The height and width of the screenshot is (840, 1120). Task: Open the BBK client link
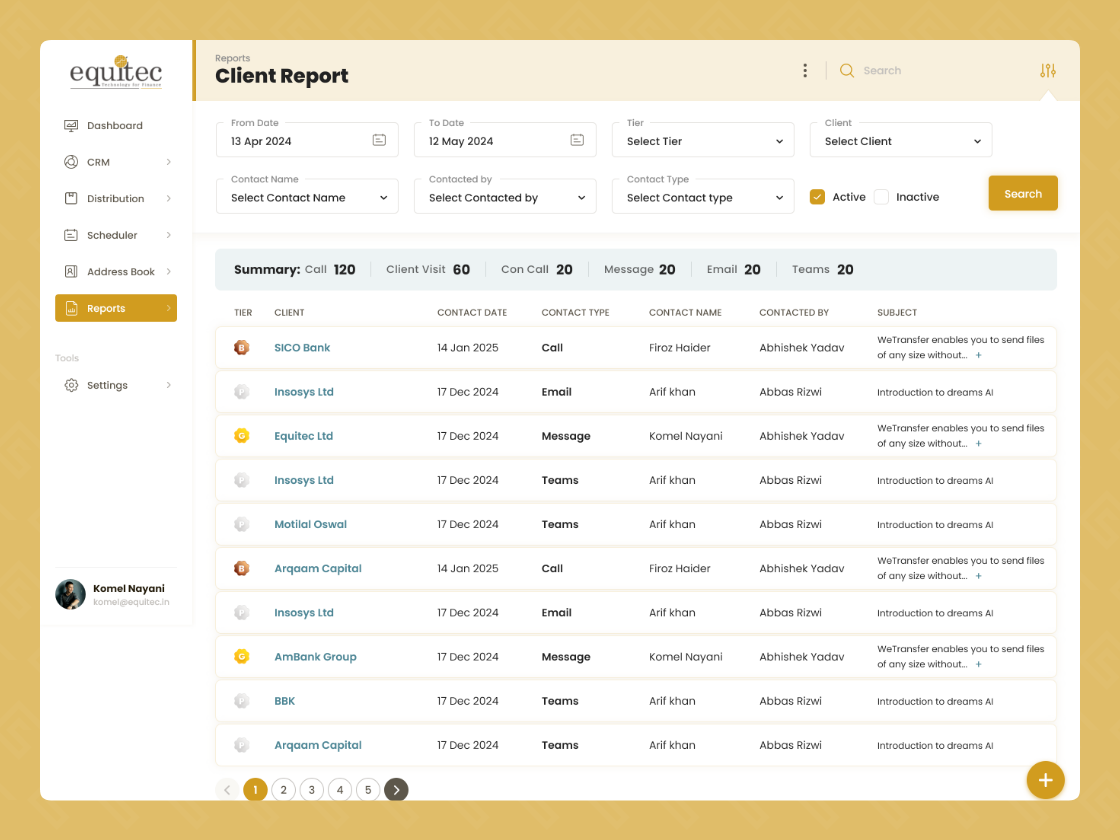pyautogui.click(x=284, y=701)
